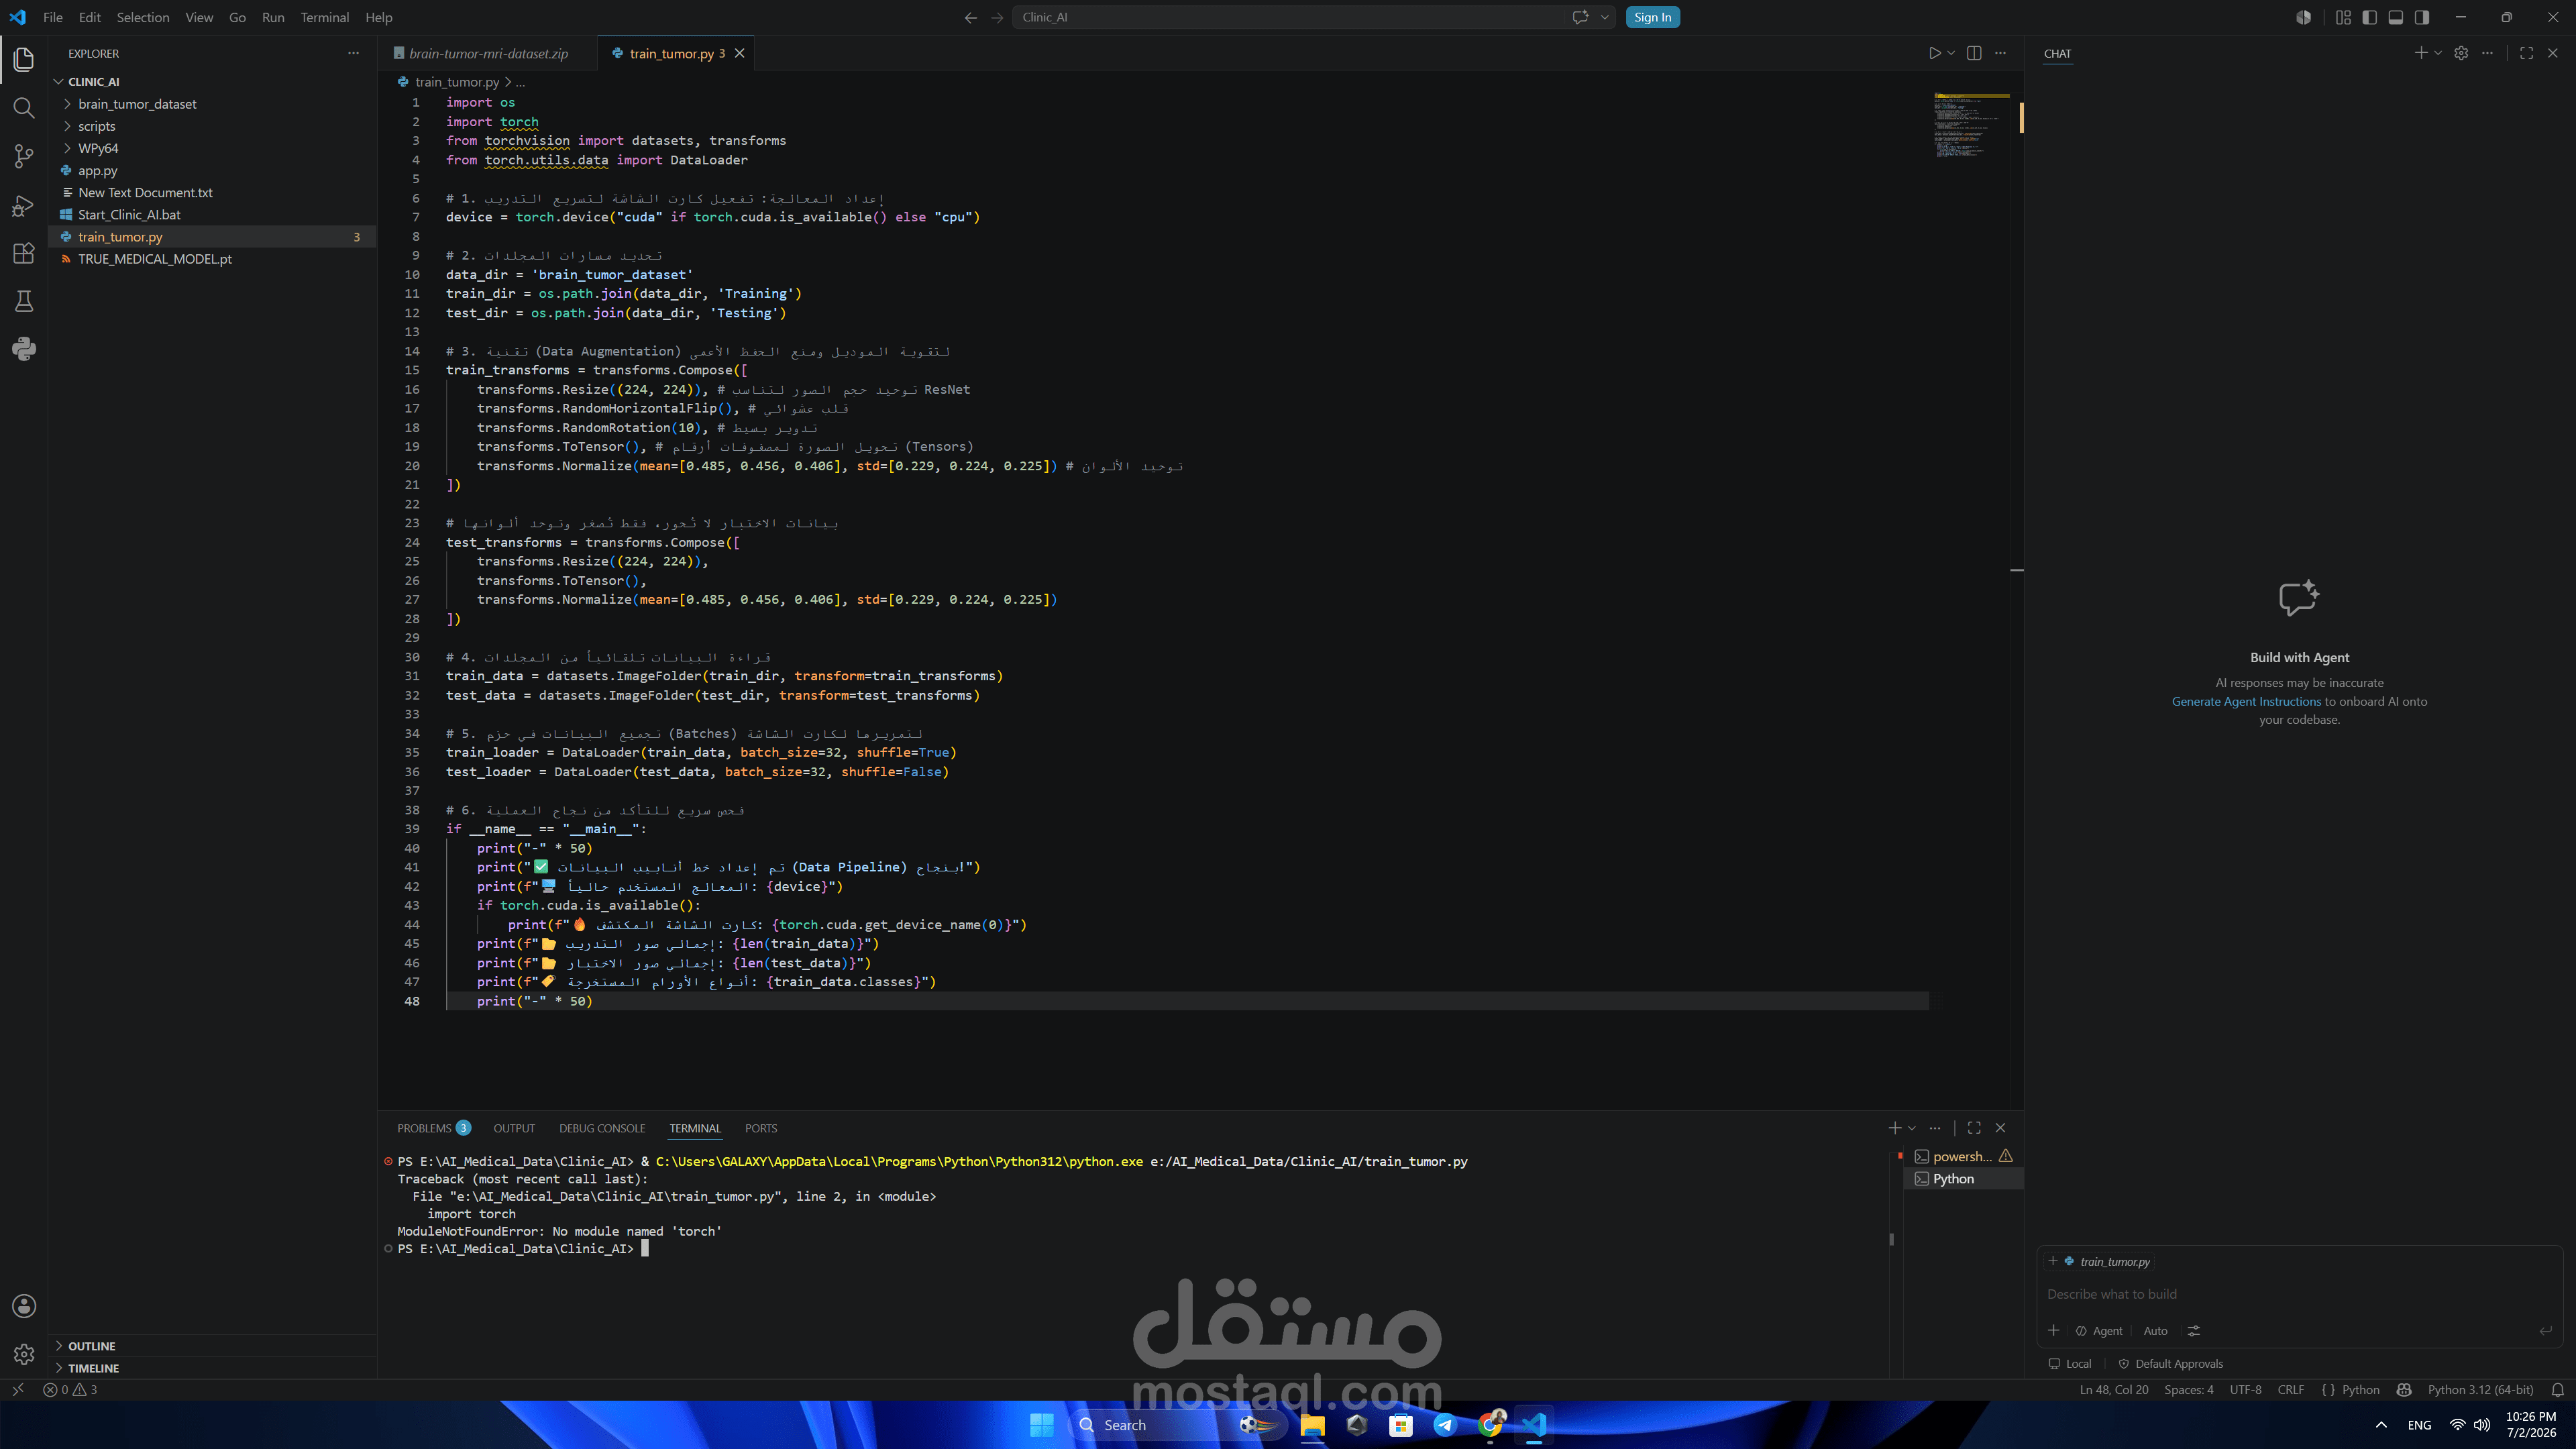The image size is (2576, 1449).
Task: Open the run button dropdown arrow
Action: (1951, 53)
